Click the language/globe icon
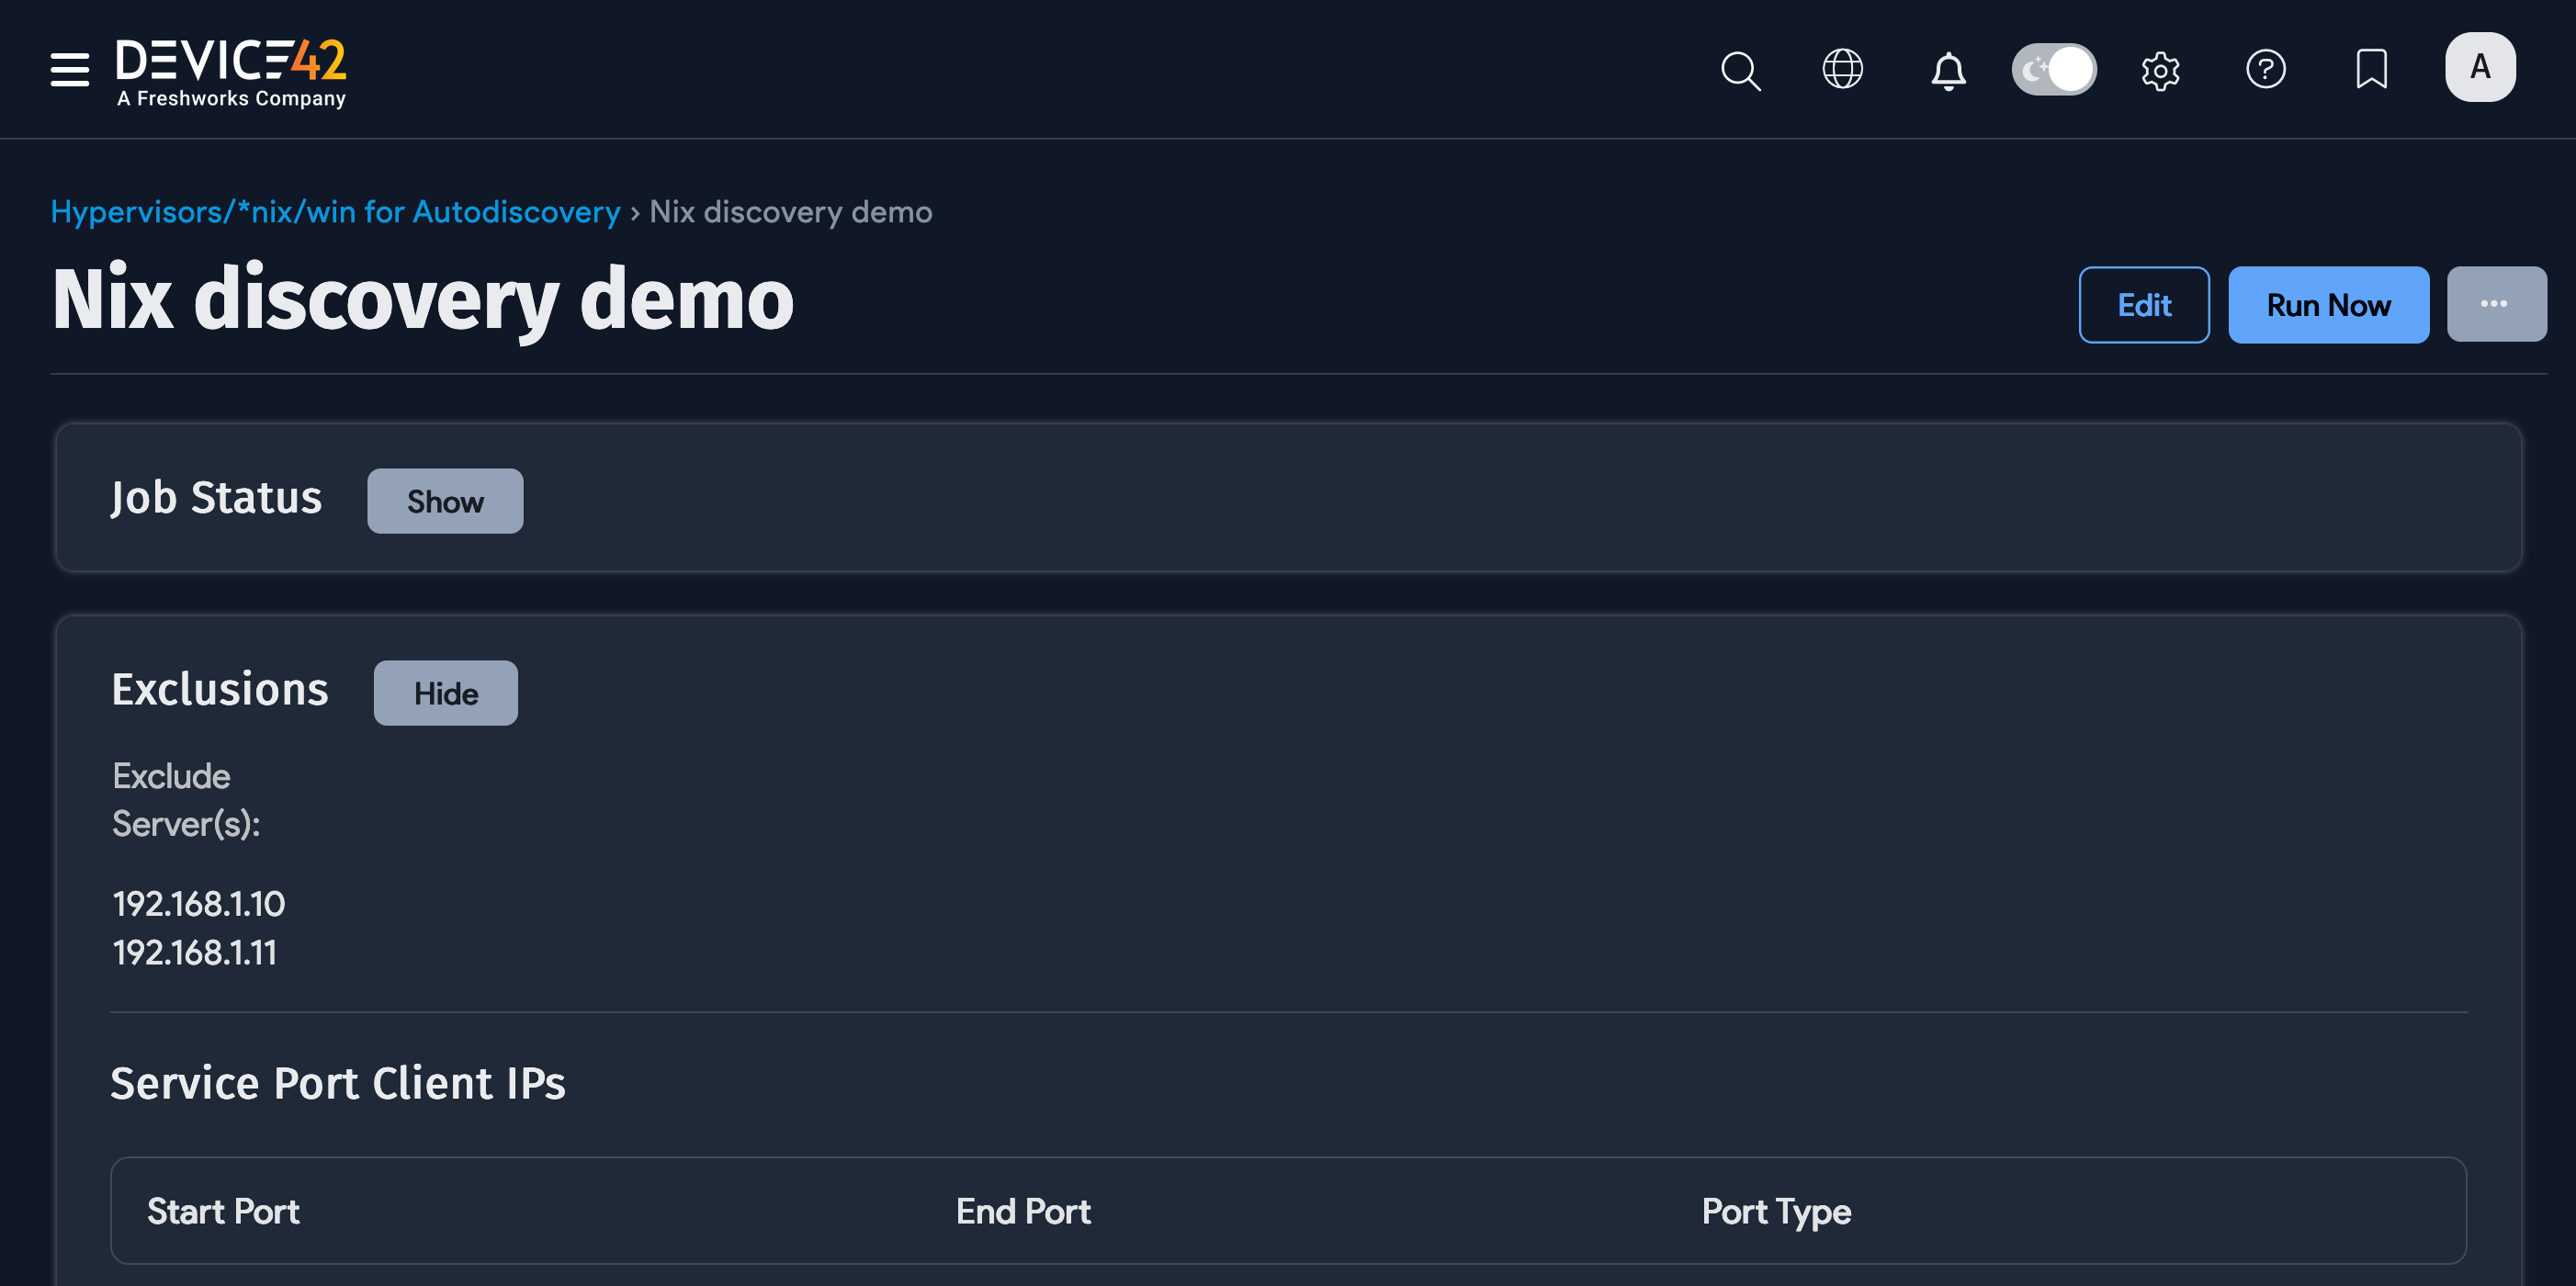The image size is (2576, 1286). (x=1843, y=69)
